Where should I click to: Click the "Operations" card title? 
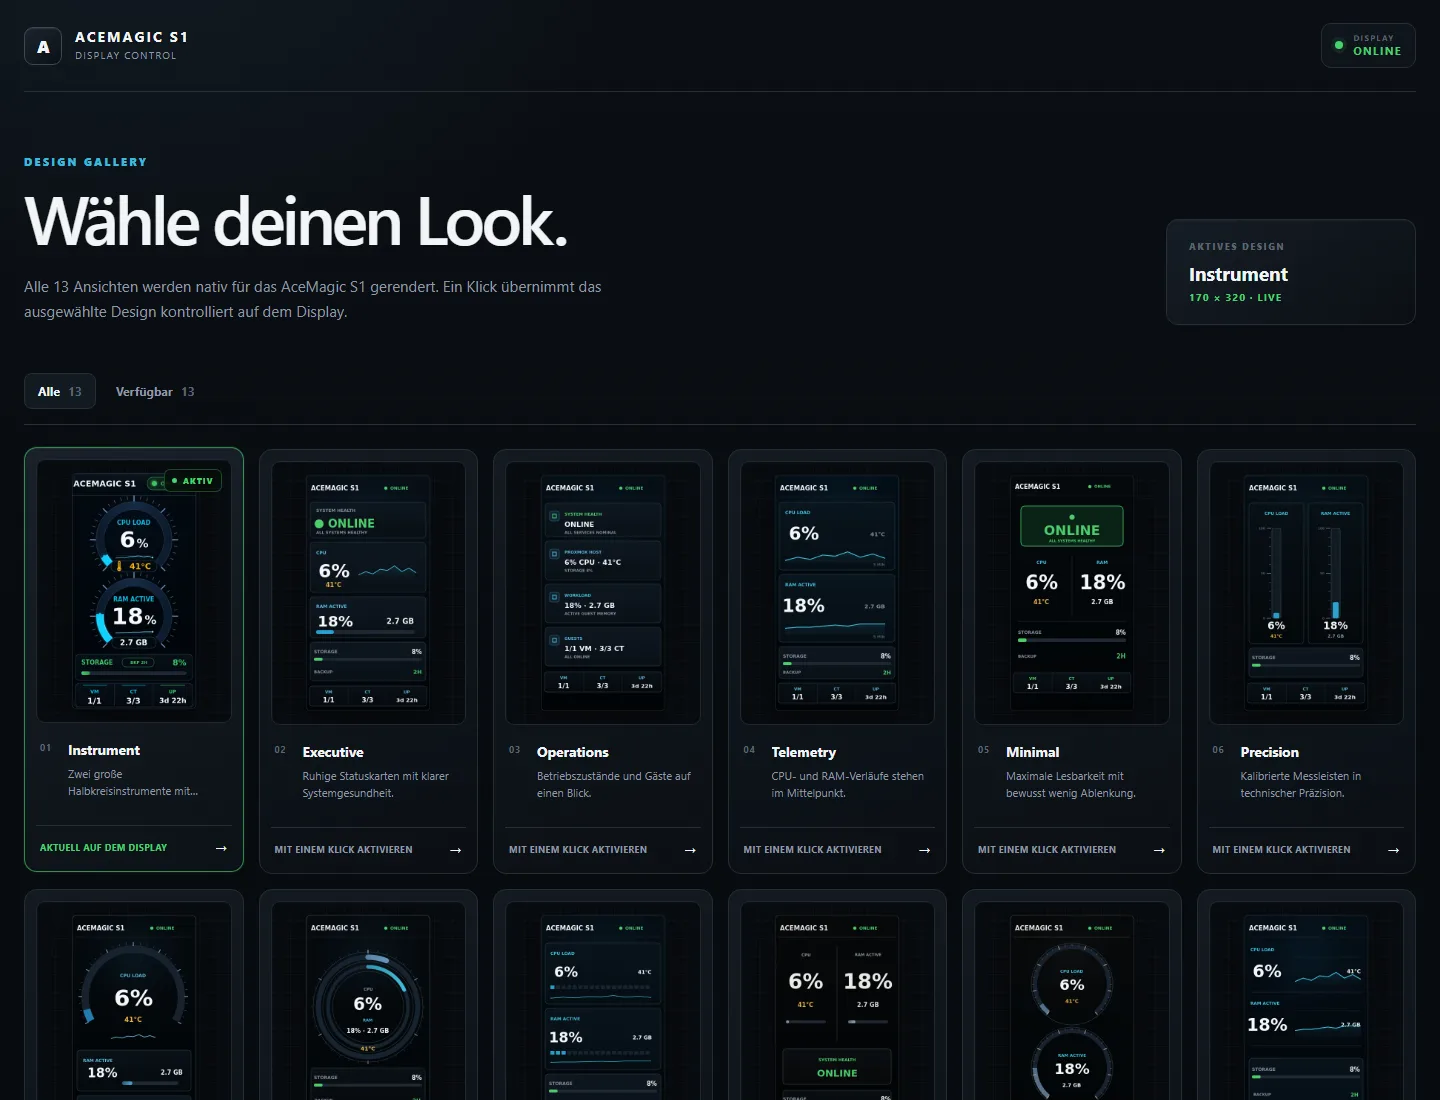(x=573, y=752)
